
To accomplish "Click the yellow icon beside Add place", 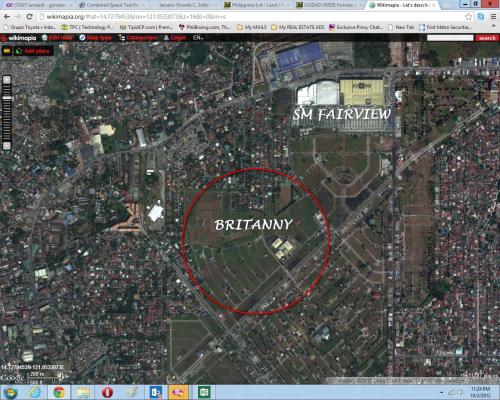I will 7,51.
